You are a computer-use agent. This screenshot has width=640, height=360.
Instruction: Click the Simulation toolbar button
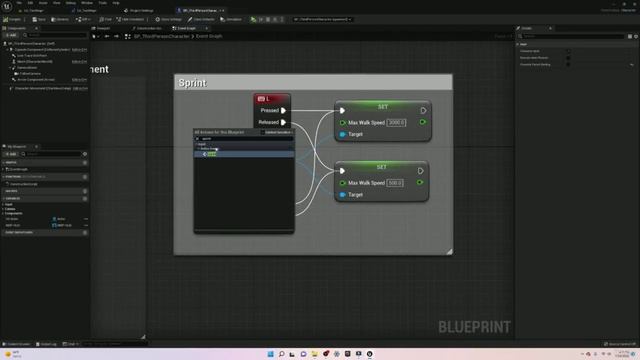click(231, 19)
